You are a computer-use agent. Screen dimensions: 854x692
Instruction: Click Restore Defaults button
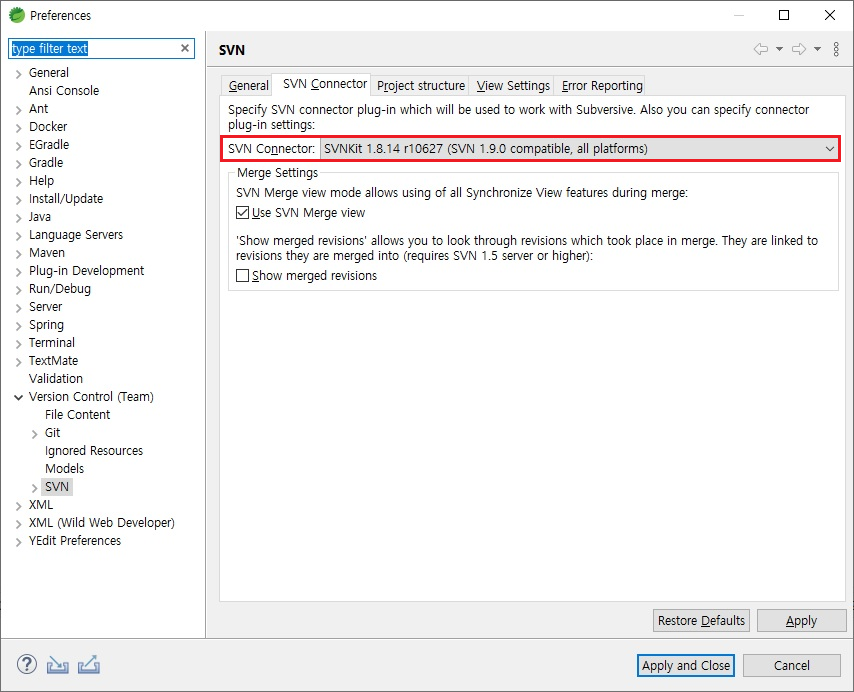(x=701, y=621)
